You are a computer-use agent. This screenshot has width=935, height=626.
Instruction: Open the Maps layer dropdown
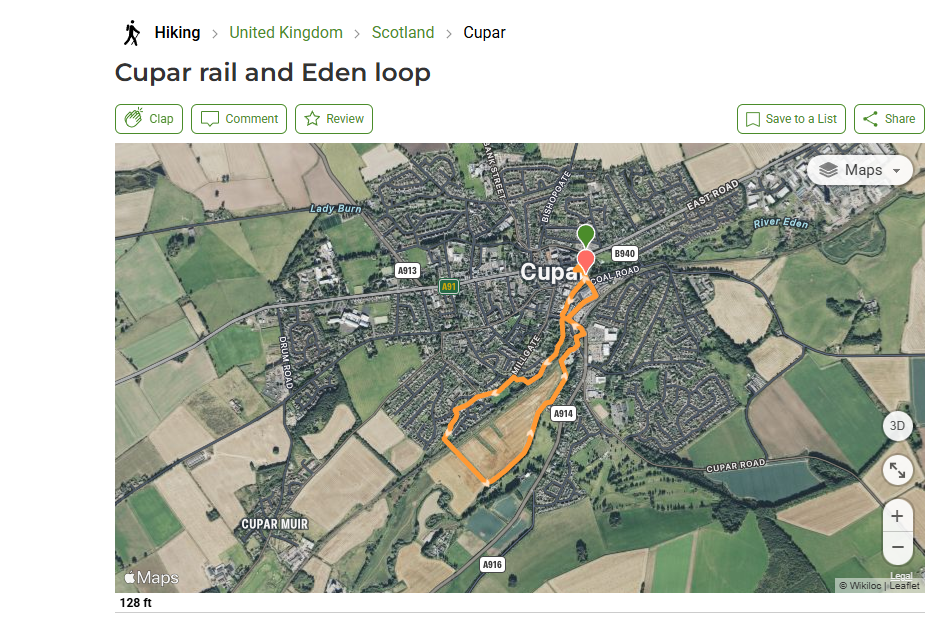pos(860,170)
